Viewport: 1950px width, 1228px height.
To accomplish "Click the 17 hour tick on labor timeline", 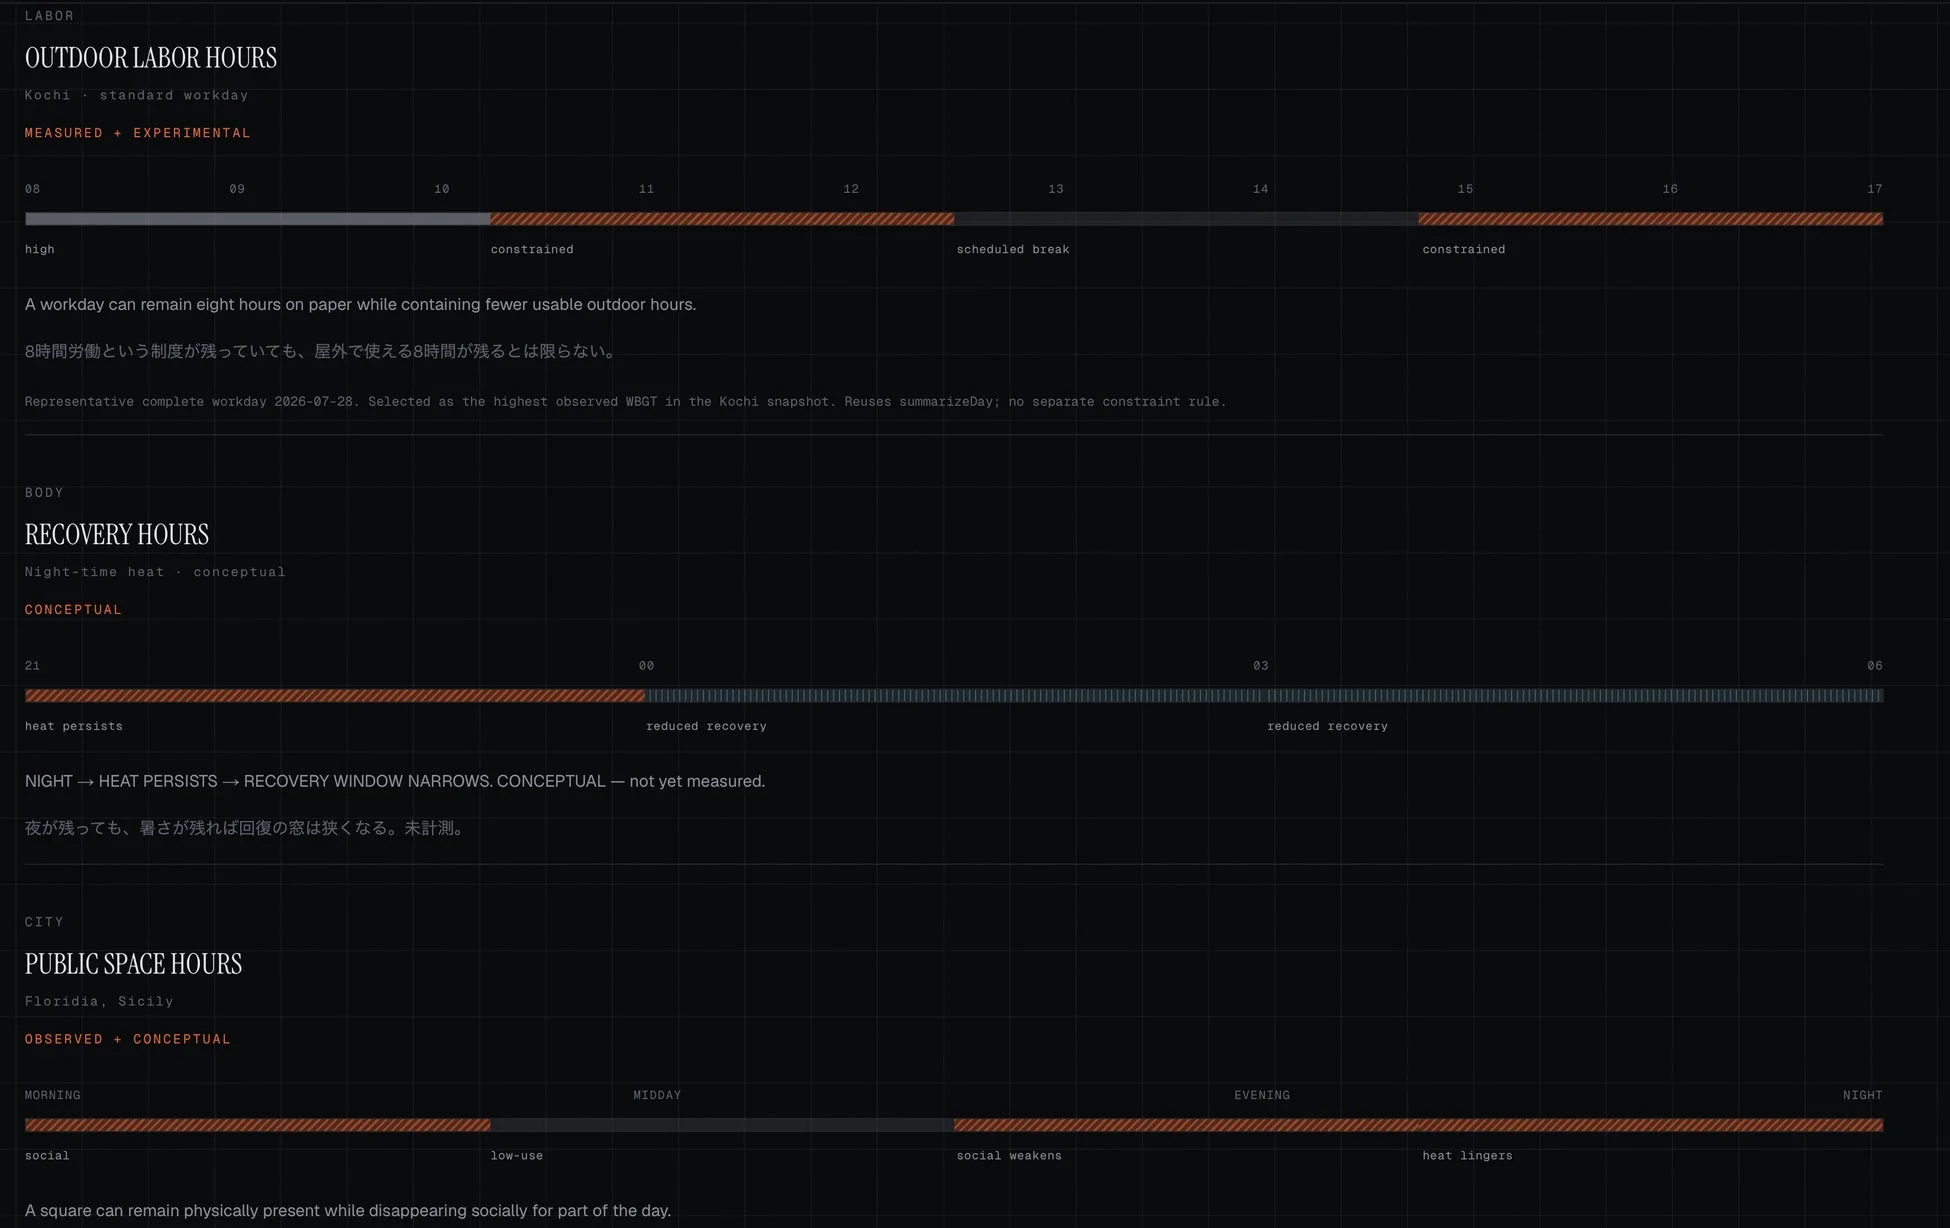I will (x=1875, y=189).
